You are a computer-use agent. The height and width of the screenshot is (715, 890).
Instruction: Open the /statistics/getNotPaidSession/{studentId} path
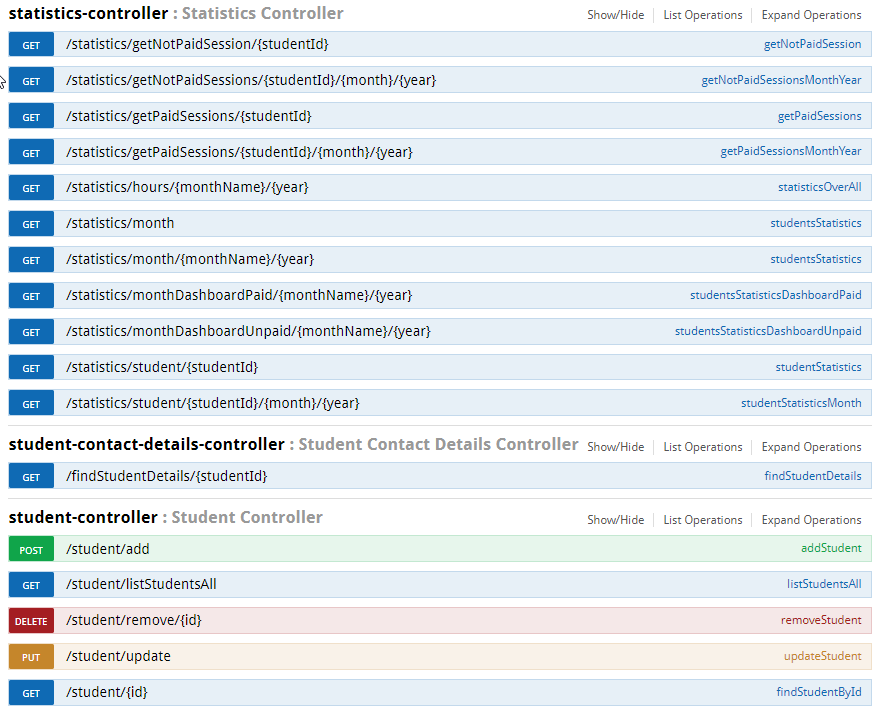[x=197, y=44]
